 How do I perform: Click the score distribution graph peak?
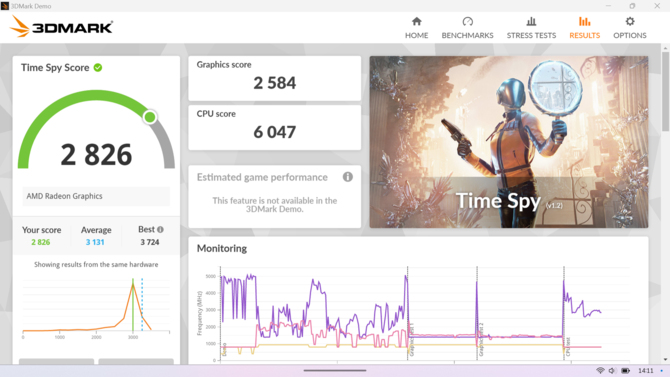(x=133, y=284)
